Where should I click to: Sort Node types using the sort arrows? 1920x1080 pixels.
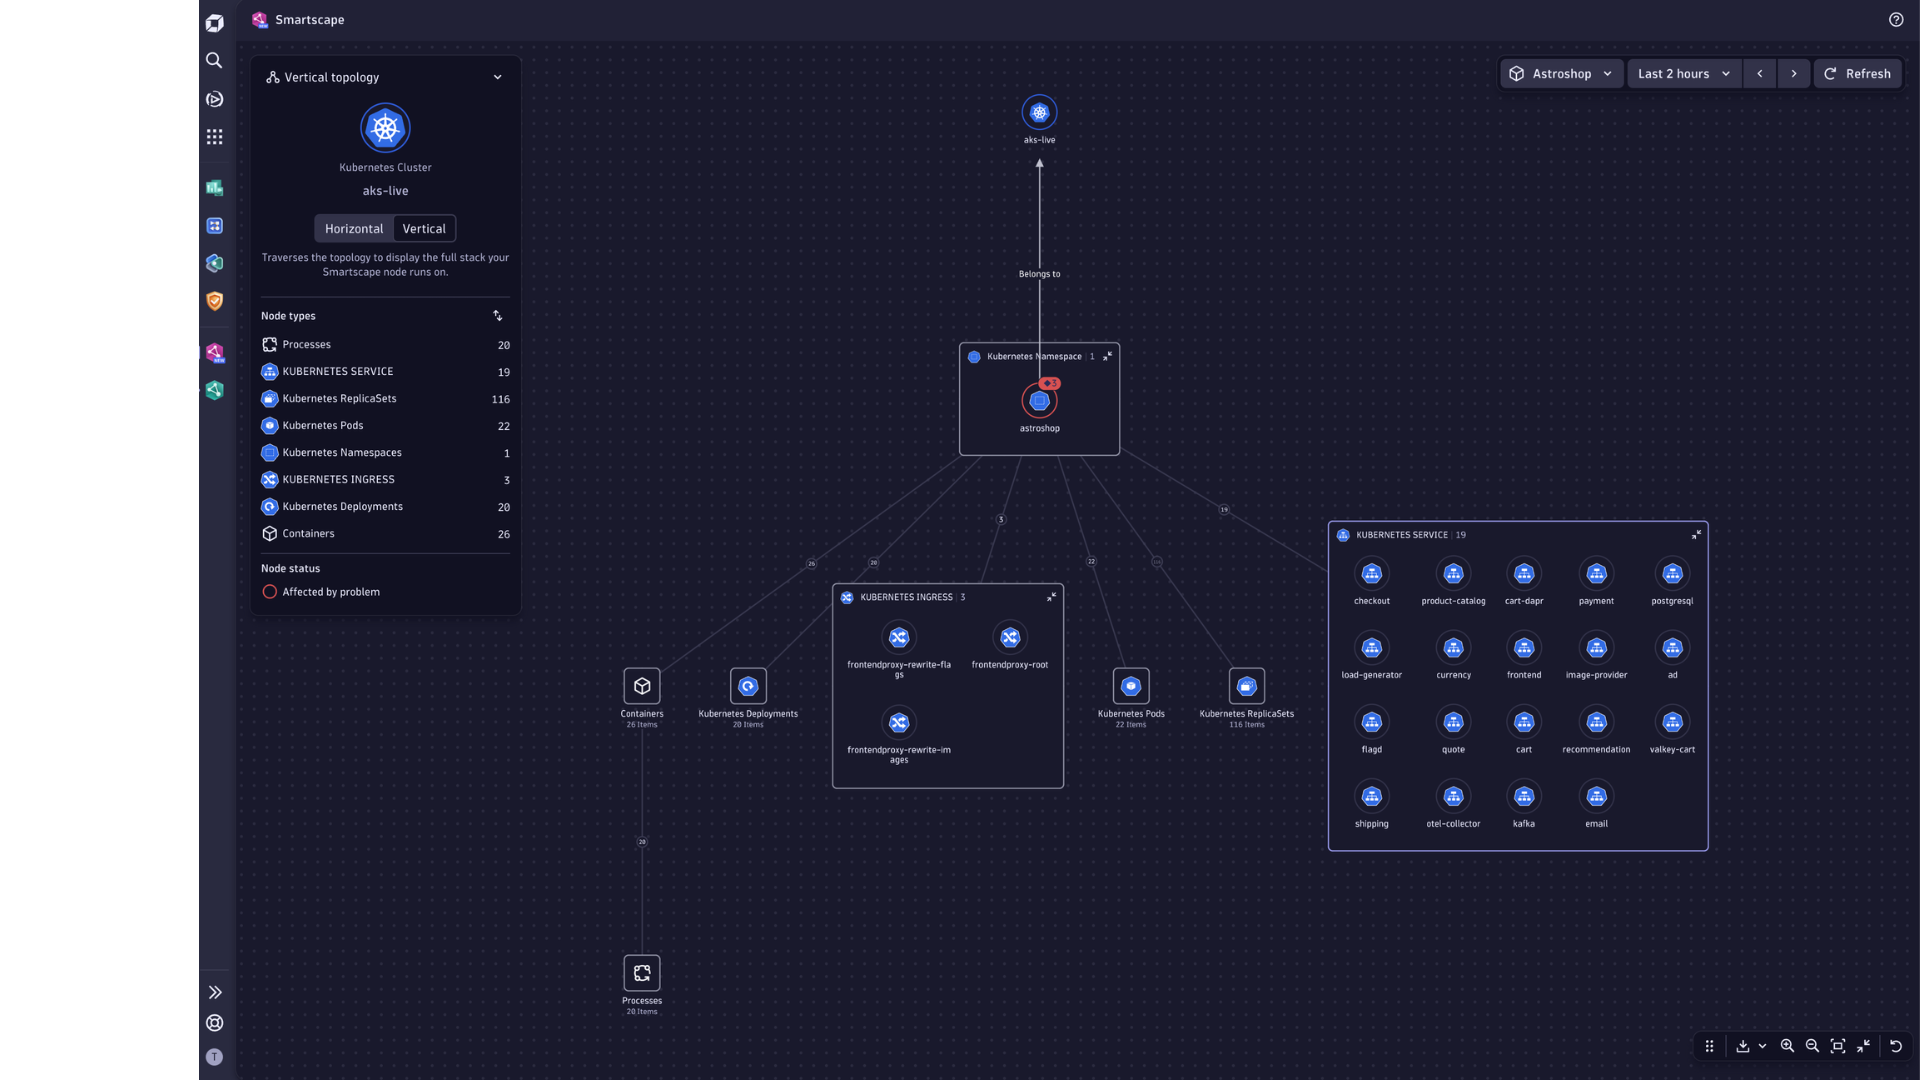coord(497,315)
